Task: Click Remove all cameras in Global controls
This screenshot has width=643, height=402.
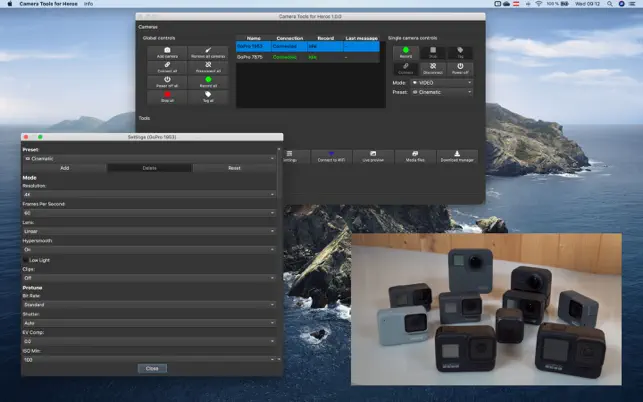Action: [x=208, y=53]
